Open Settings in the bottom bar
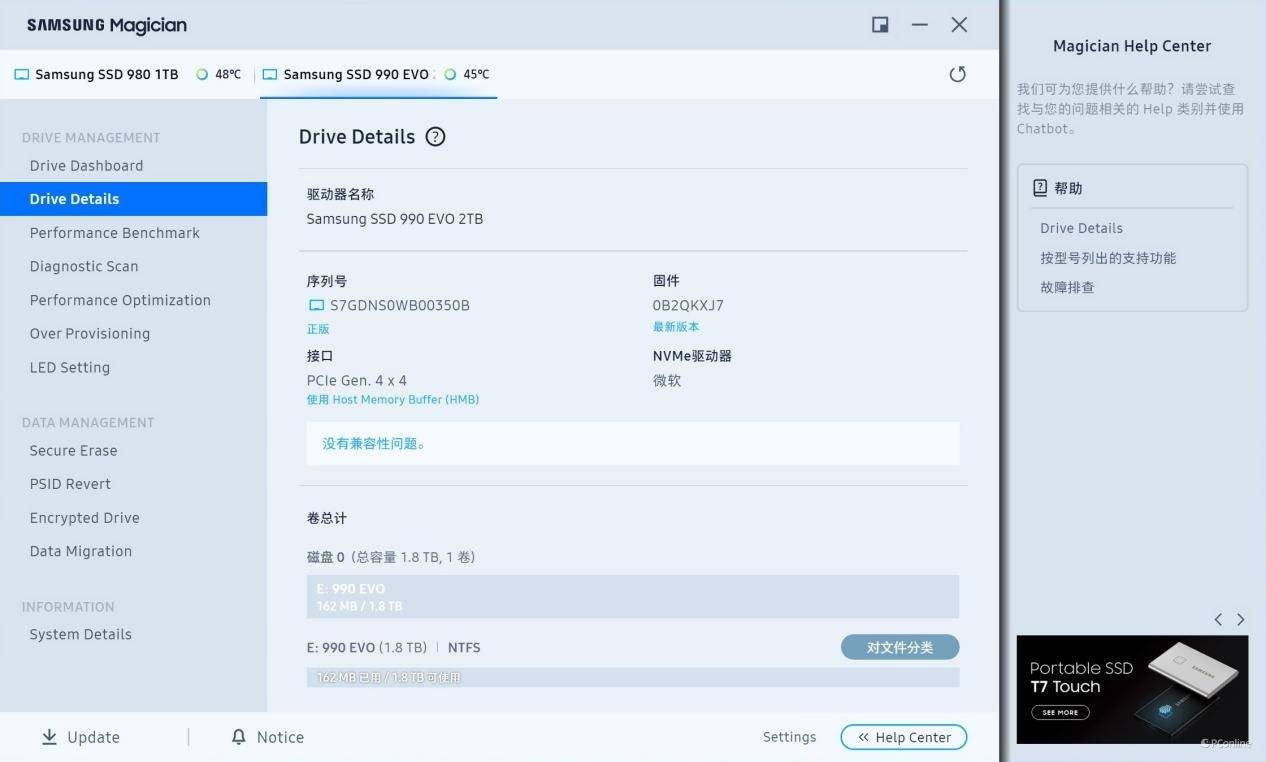The height and width of the screenshot is (762, 1266). tap(789, 737)
